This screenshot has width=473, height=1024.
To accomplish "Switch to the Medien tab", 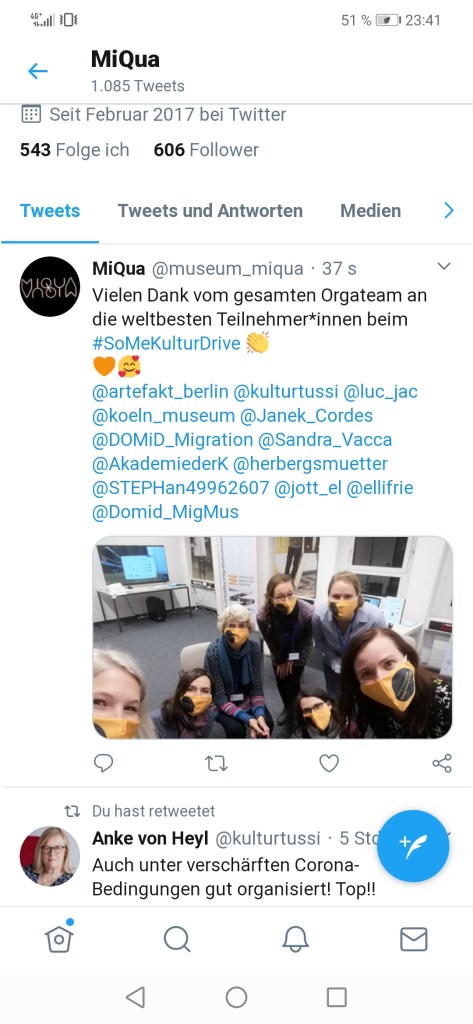I will pyautogui.click(x=370, y=211).
